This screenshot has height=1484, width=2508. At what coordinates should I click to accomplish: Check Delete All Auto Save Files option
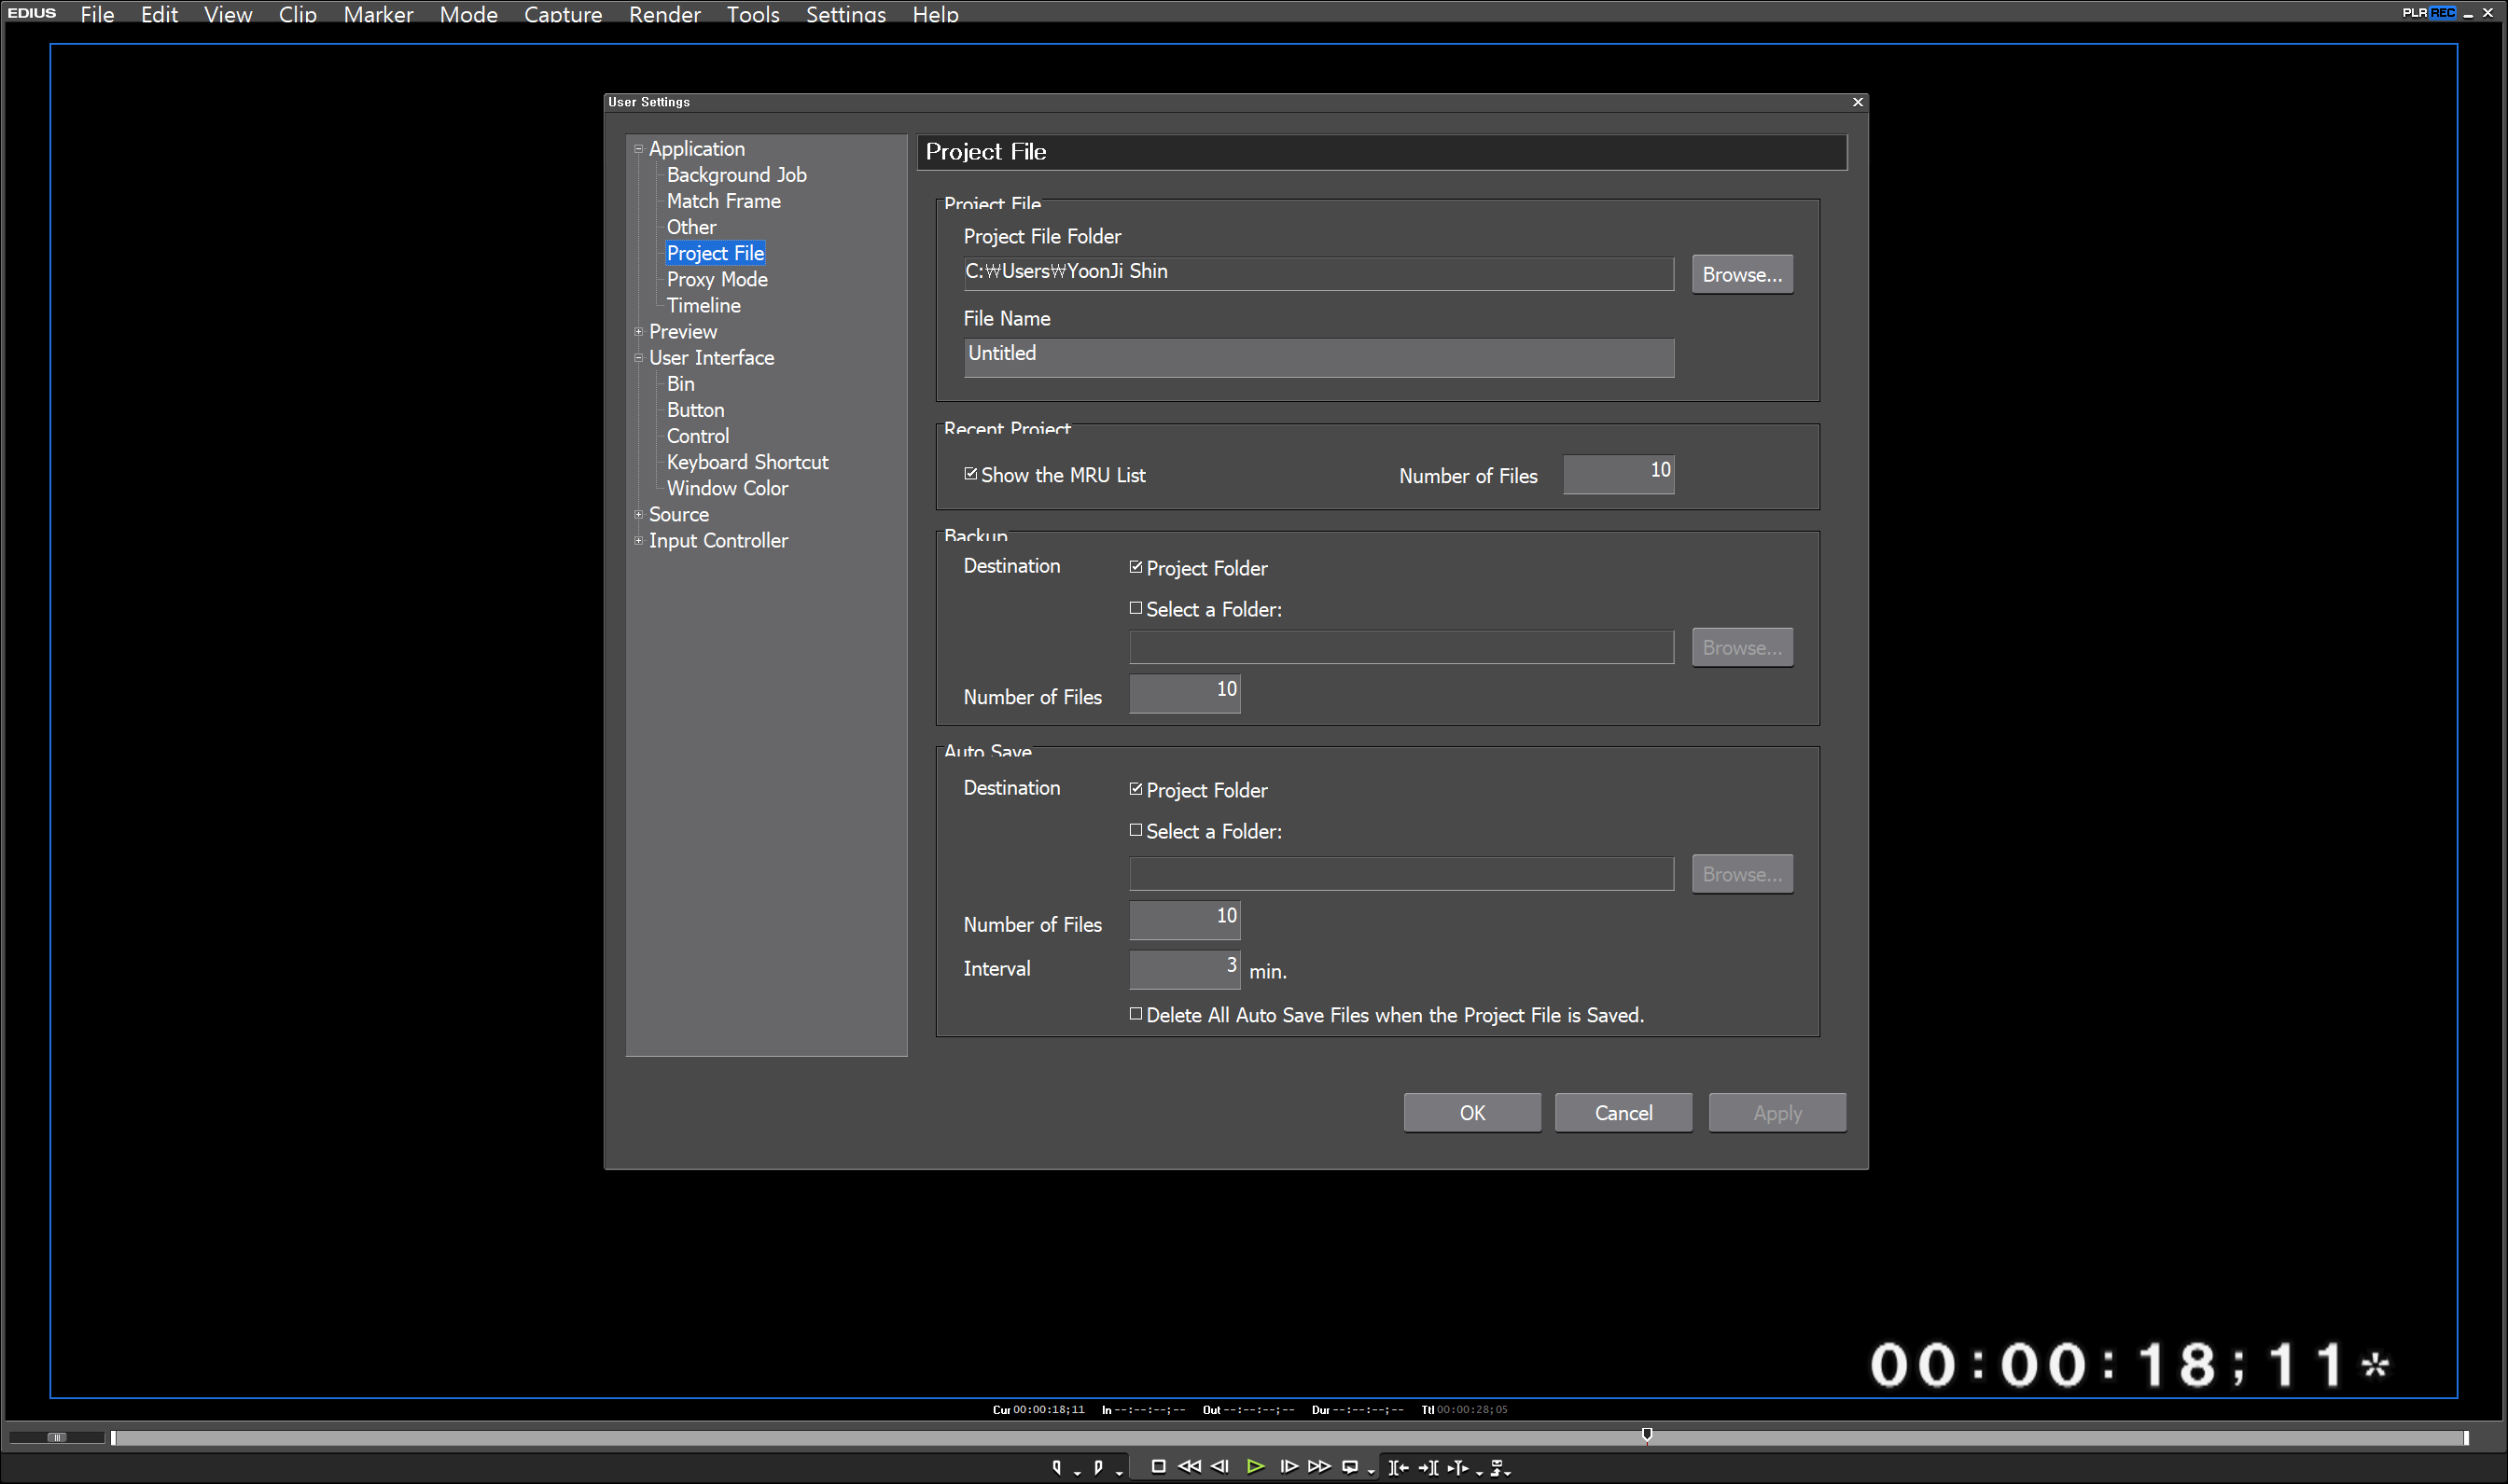click(x=1136, y=1014)
